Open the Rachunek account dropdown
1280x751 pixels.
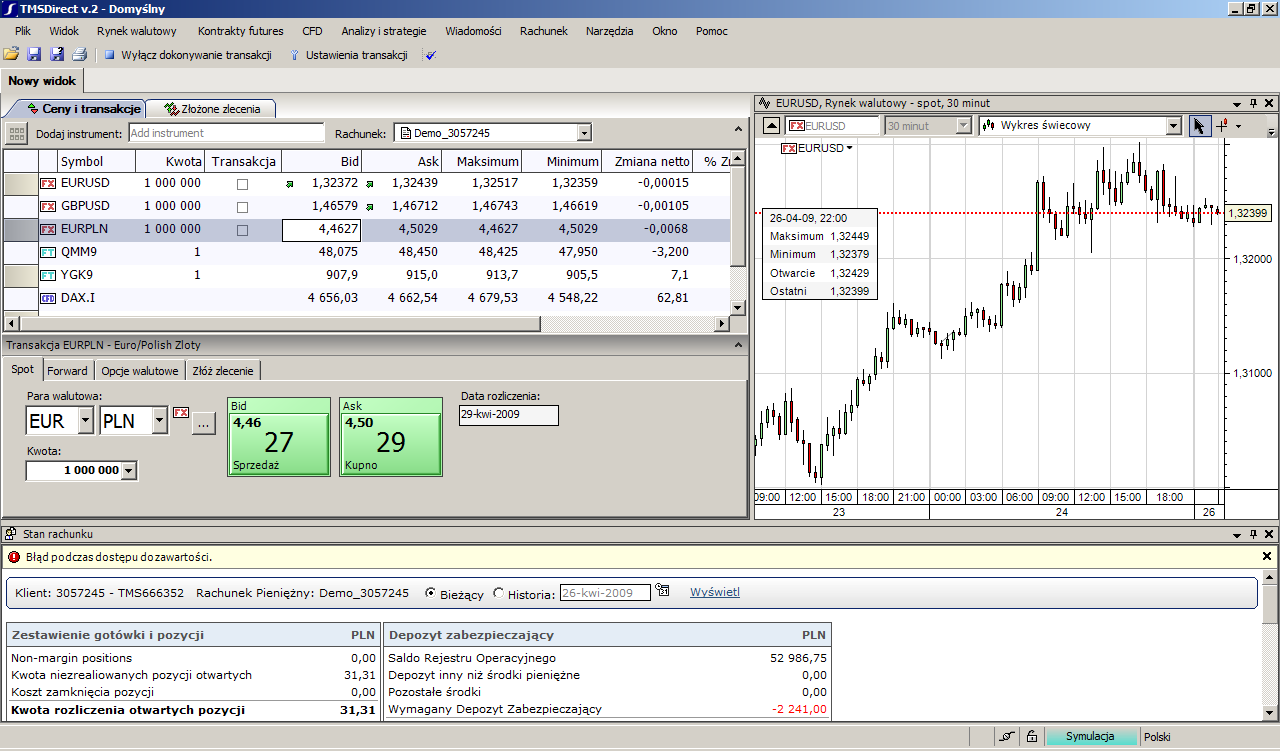click(584, 133)
